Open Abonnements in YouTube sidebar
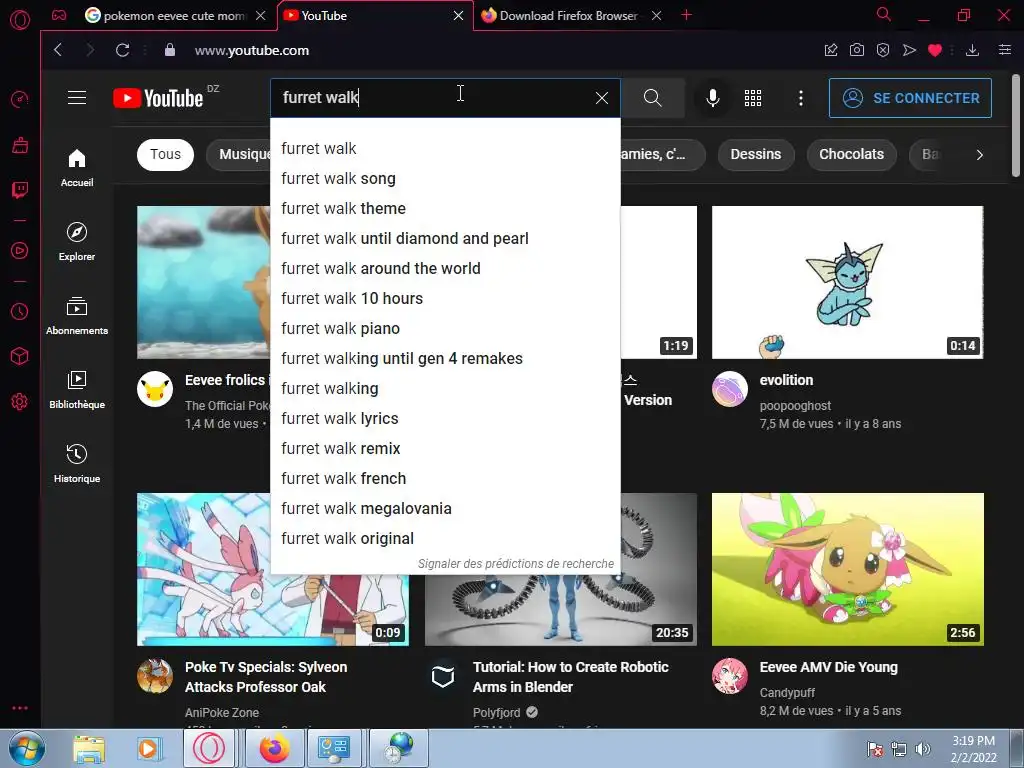1024x768 pixels. [77, 316]
